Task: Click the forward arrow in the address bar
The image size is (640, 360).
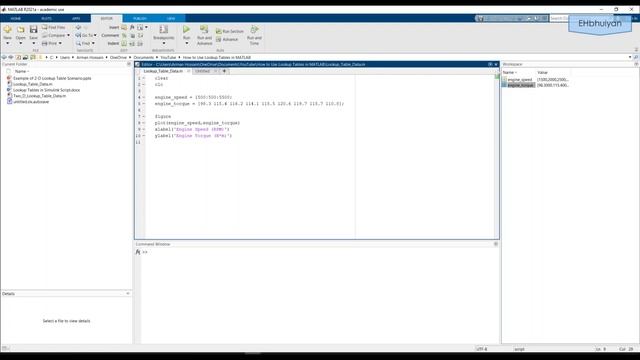Action: coord(11,58)
